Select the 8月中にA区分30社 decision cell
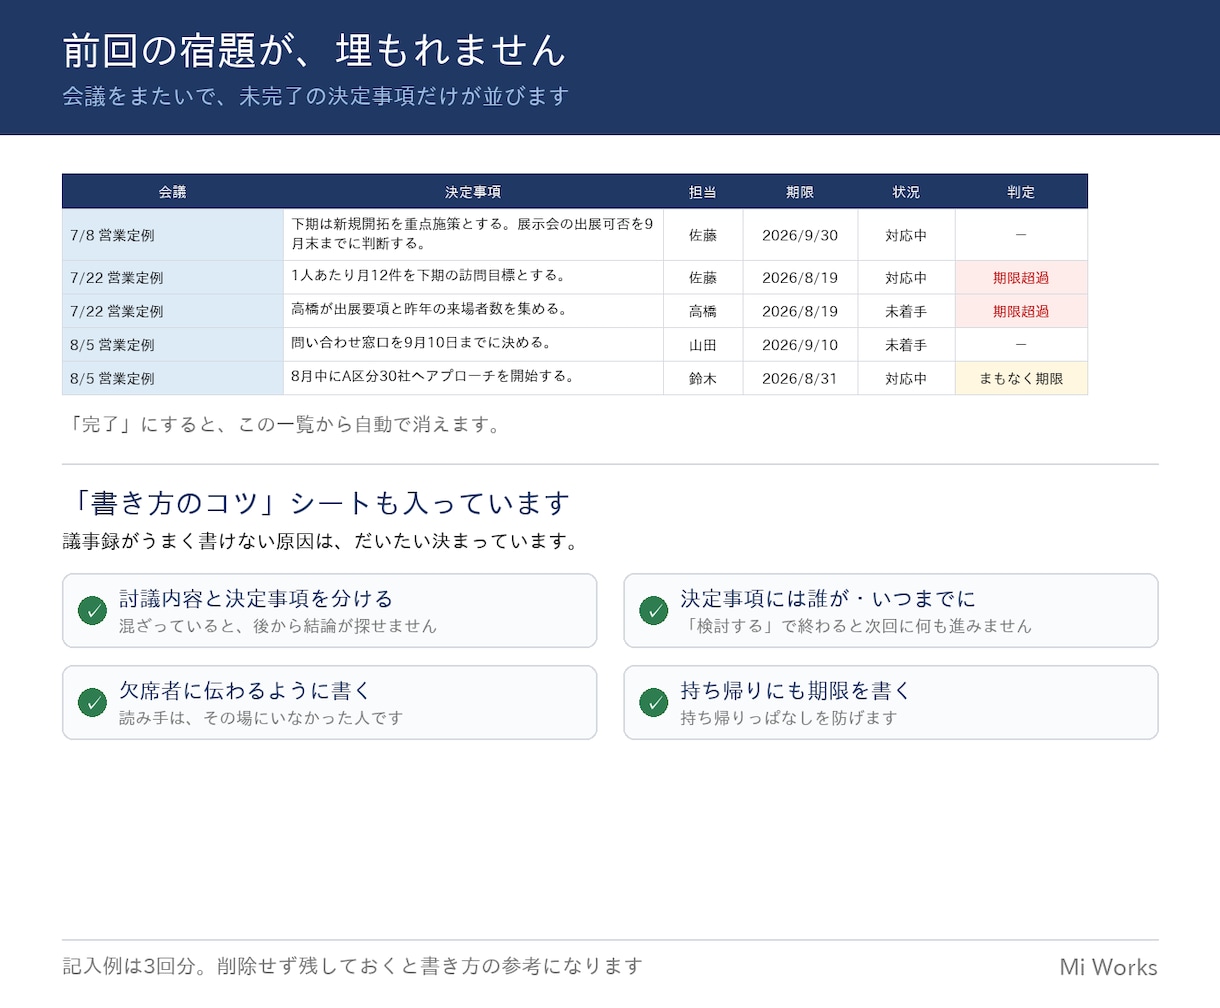Viewport: 1220px width, 1008px height. [x=473, y=378]
